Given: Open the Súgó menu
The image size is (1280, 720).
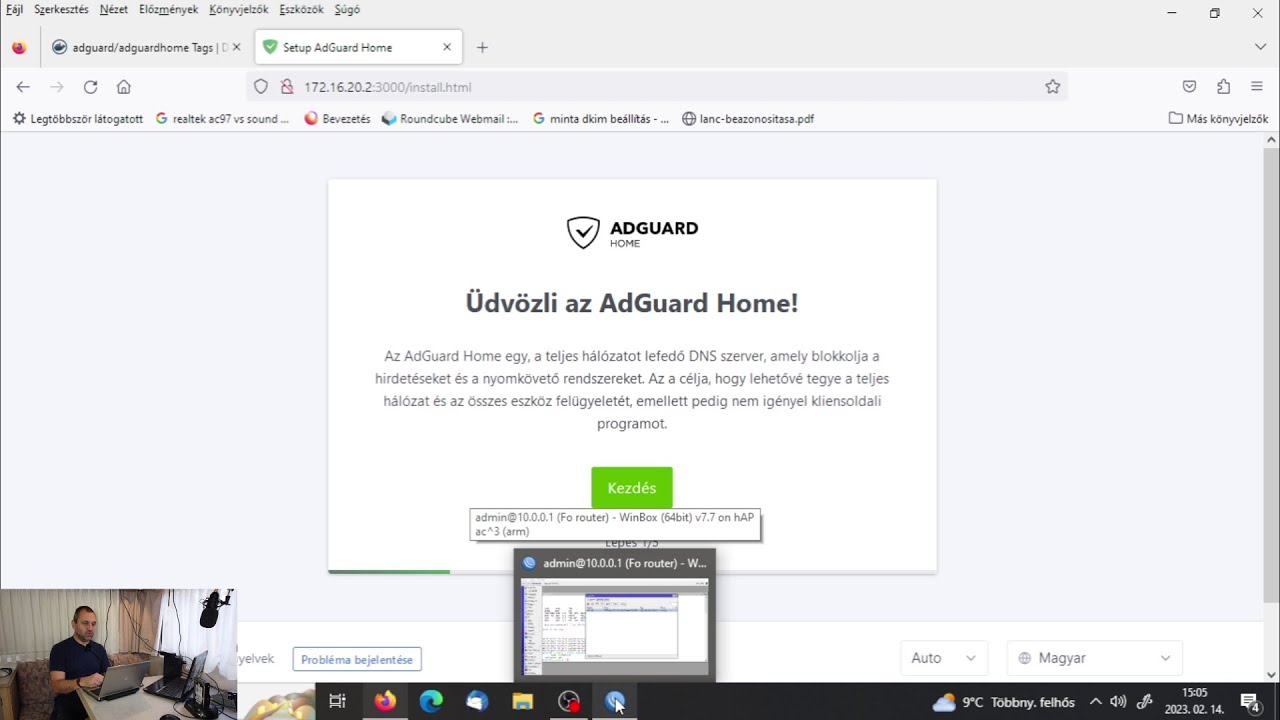Looking at the screenshot, I should click(x=347, y=9).
